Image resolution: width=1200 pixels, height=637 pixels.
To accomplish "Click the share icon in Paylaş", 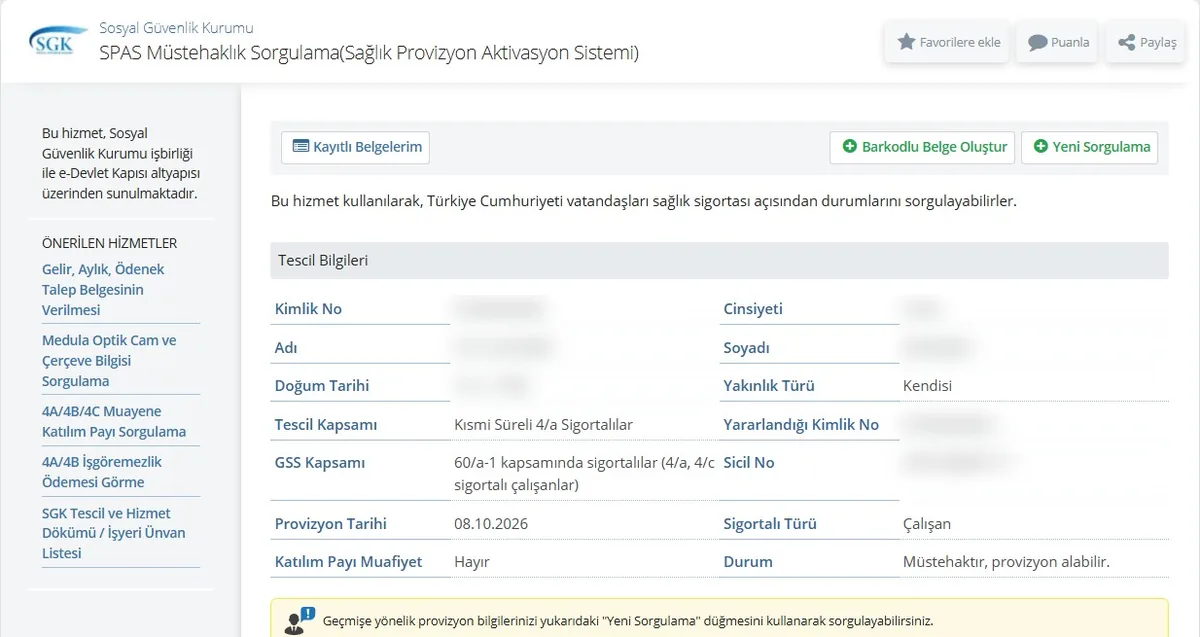I will (1126, 42).
